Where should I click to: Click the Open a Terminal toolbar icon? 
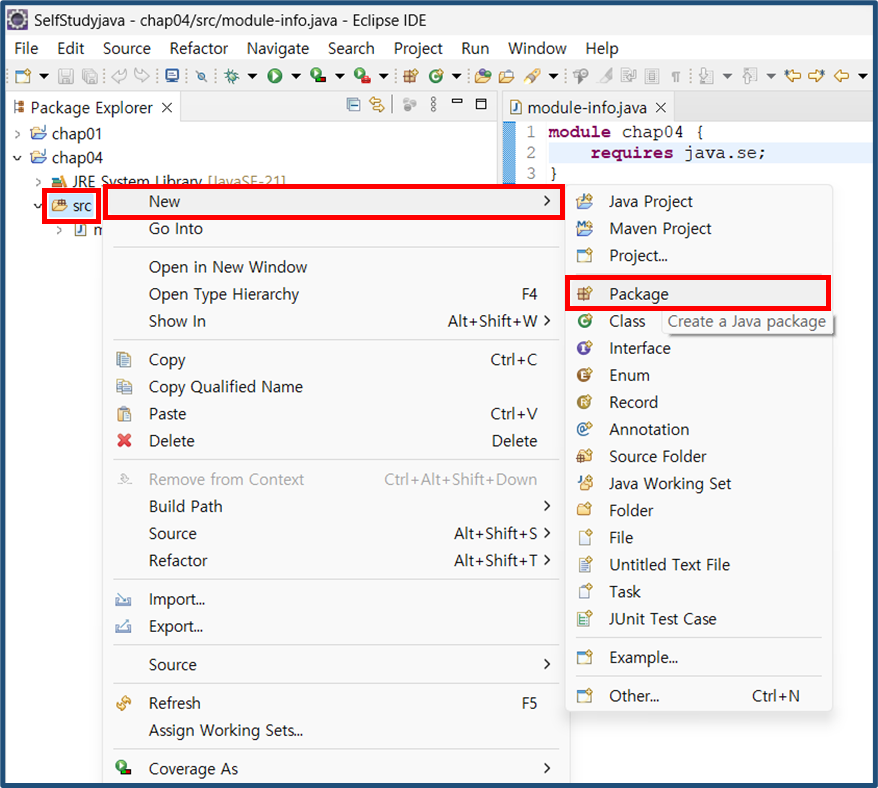click(x=172, y=76)
